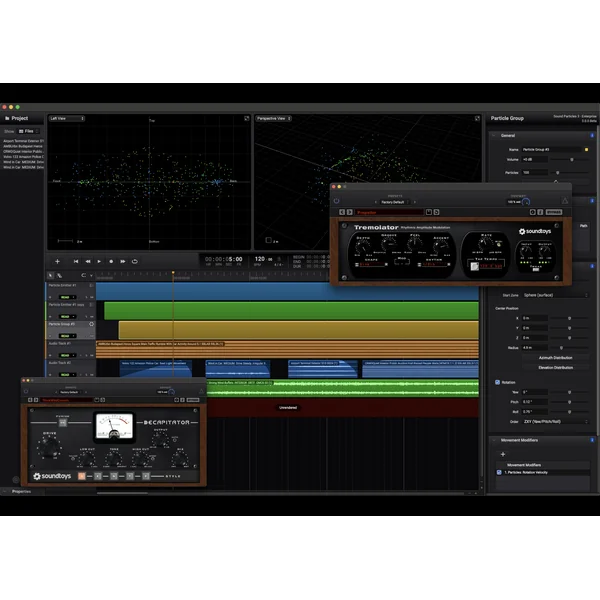Maximize the Left View viewport
Screen dimensions: 600x600
pos(247,119)
